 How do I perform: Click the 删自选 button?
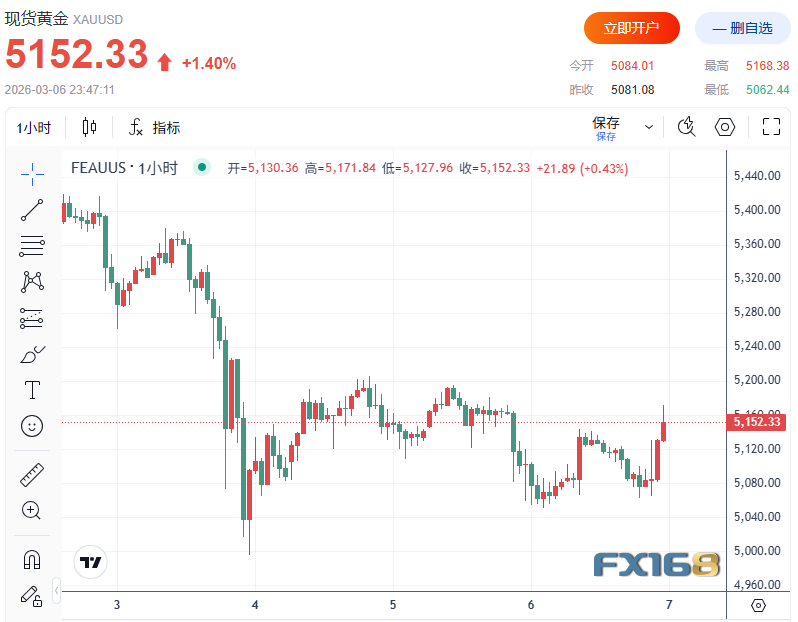[x=742, y=28]
